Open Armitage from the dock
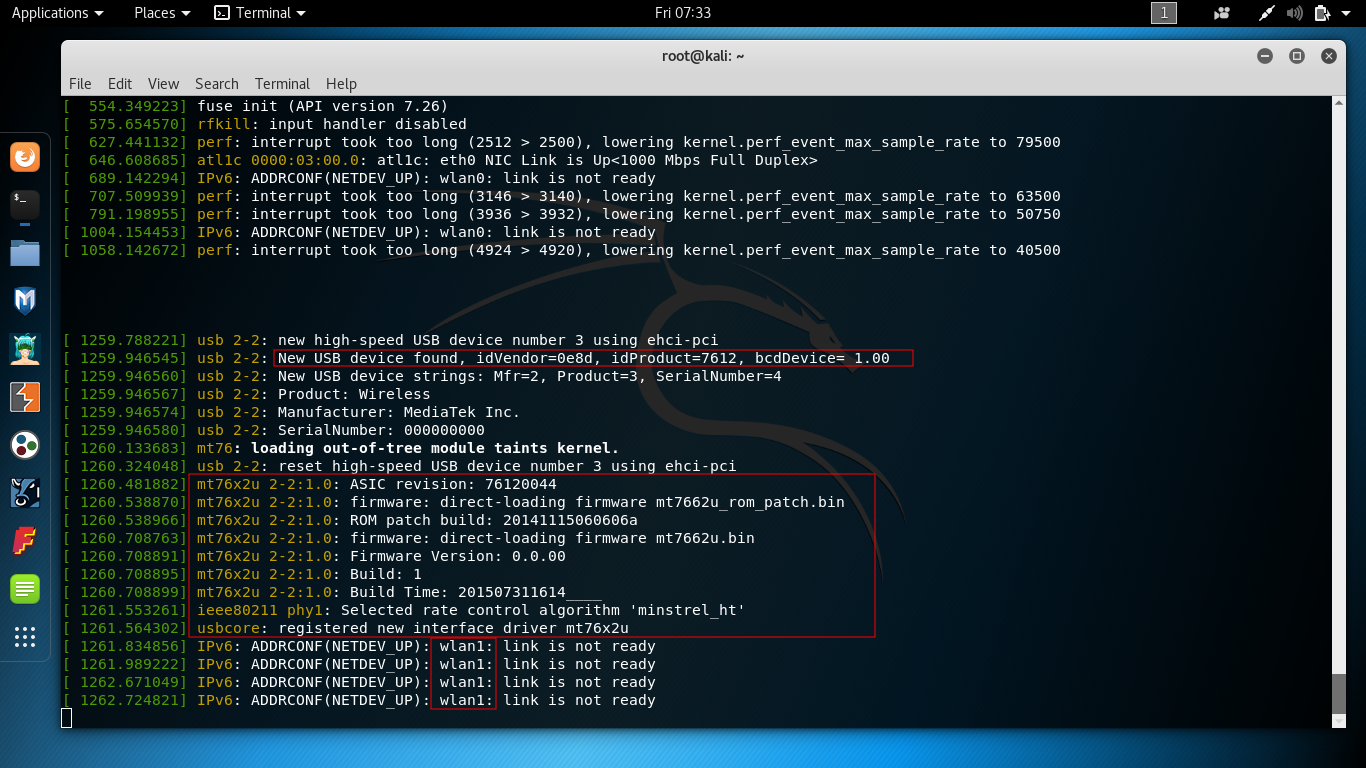 pos(25,348)
